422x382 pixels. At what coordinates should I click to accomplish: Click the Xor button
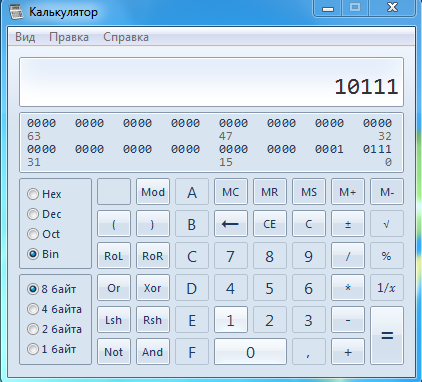click(x=153, y=288)
